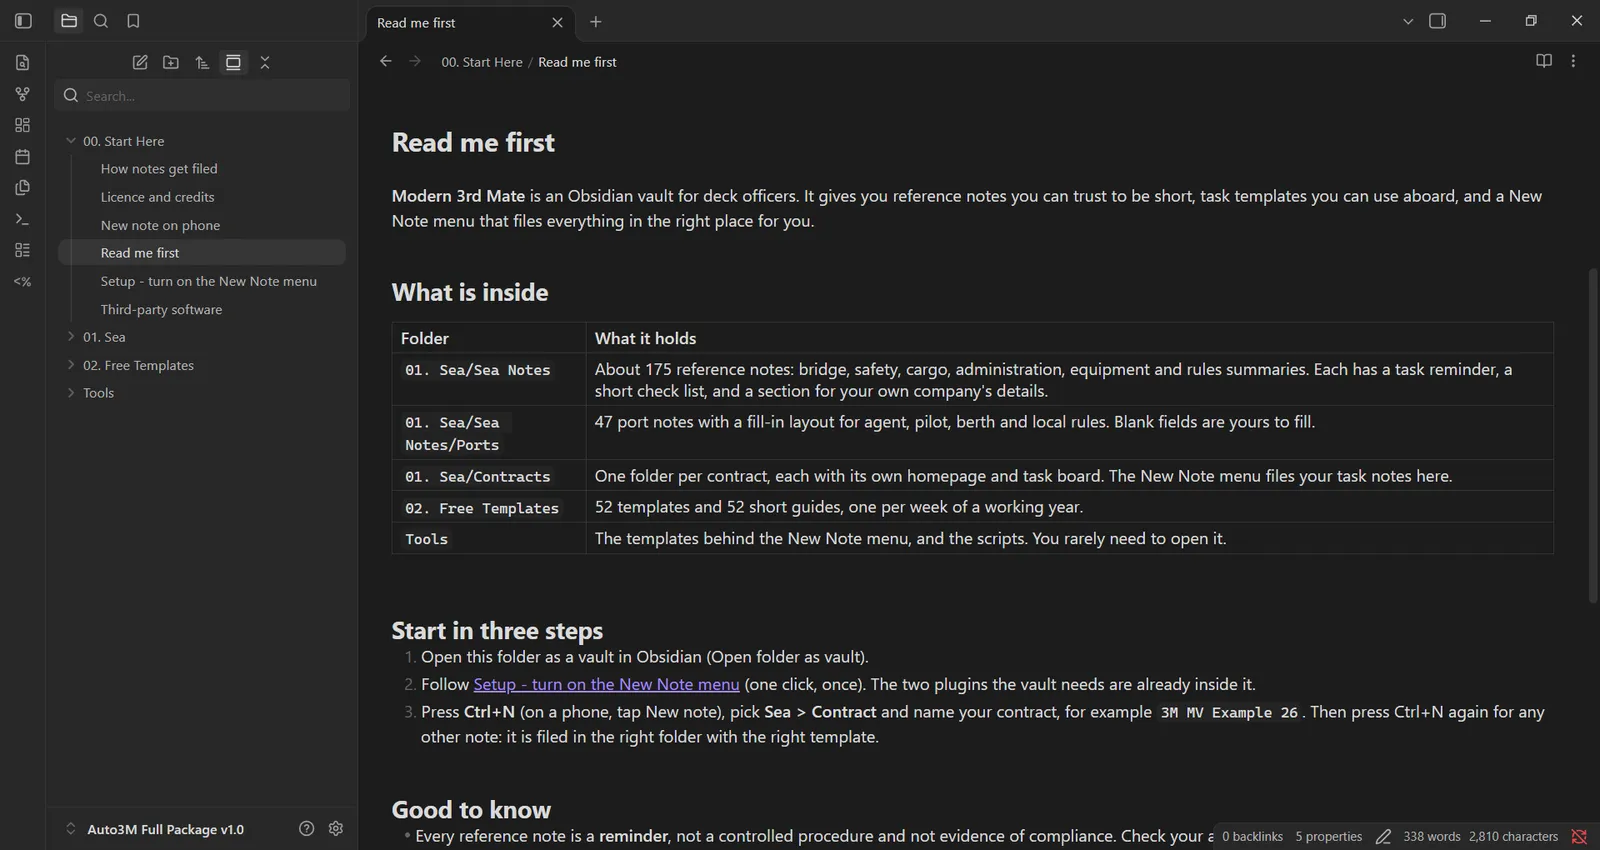Navigate forward with right arrow
This screenshot has width=1600, height=850.
tap(415, 61)
